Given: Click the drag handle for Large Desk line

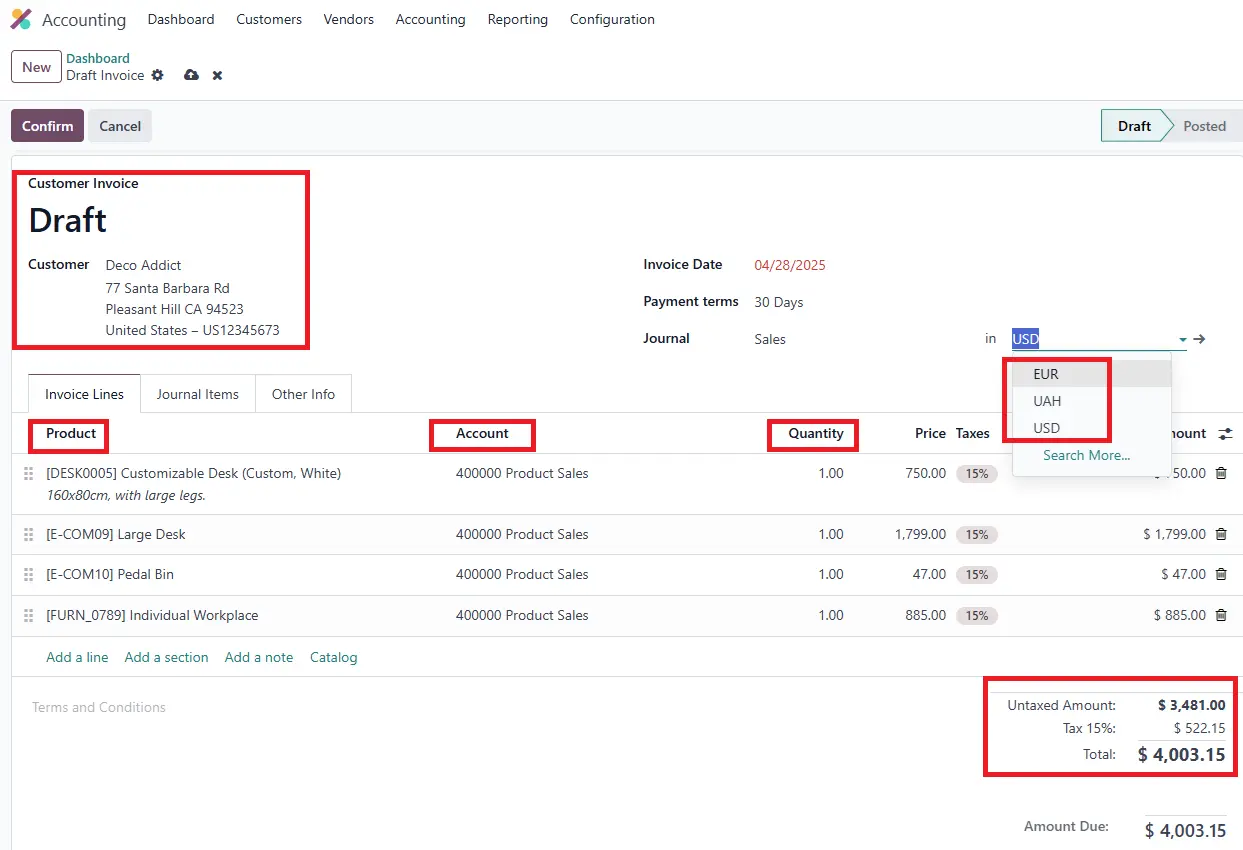Looking at the screenshot, I should (x=28, y=534).
